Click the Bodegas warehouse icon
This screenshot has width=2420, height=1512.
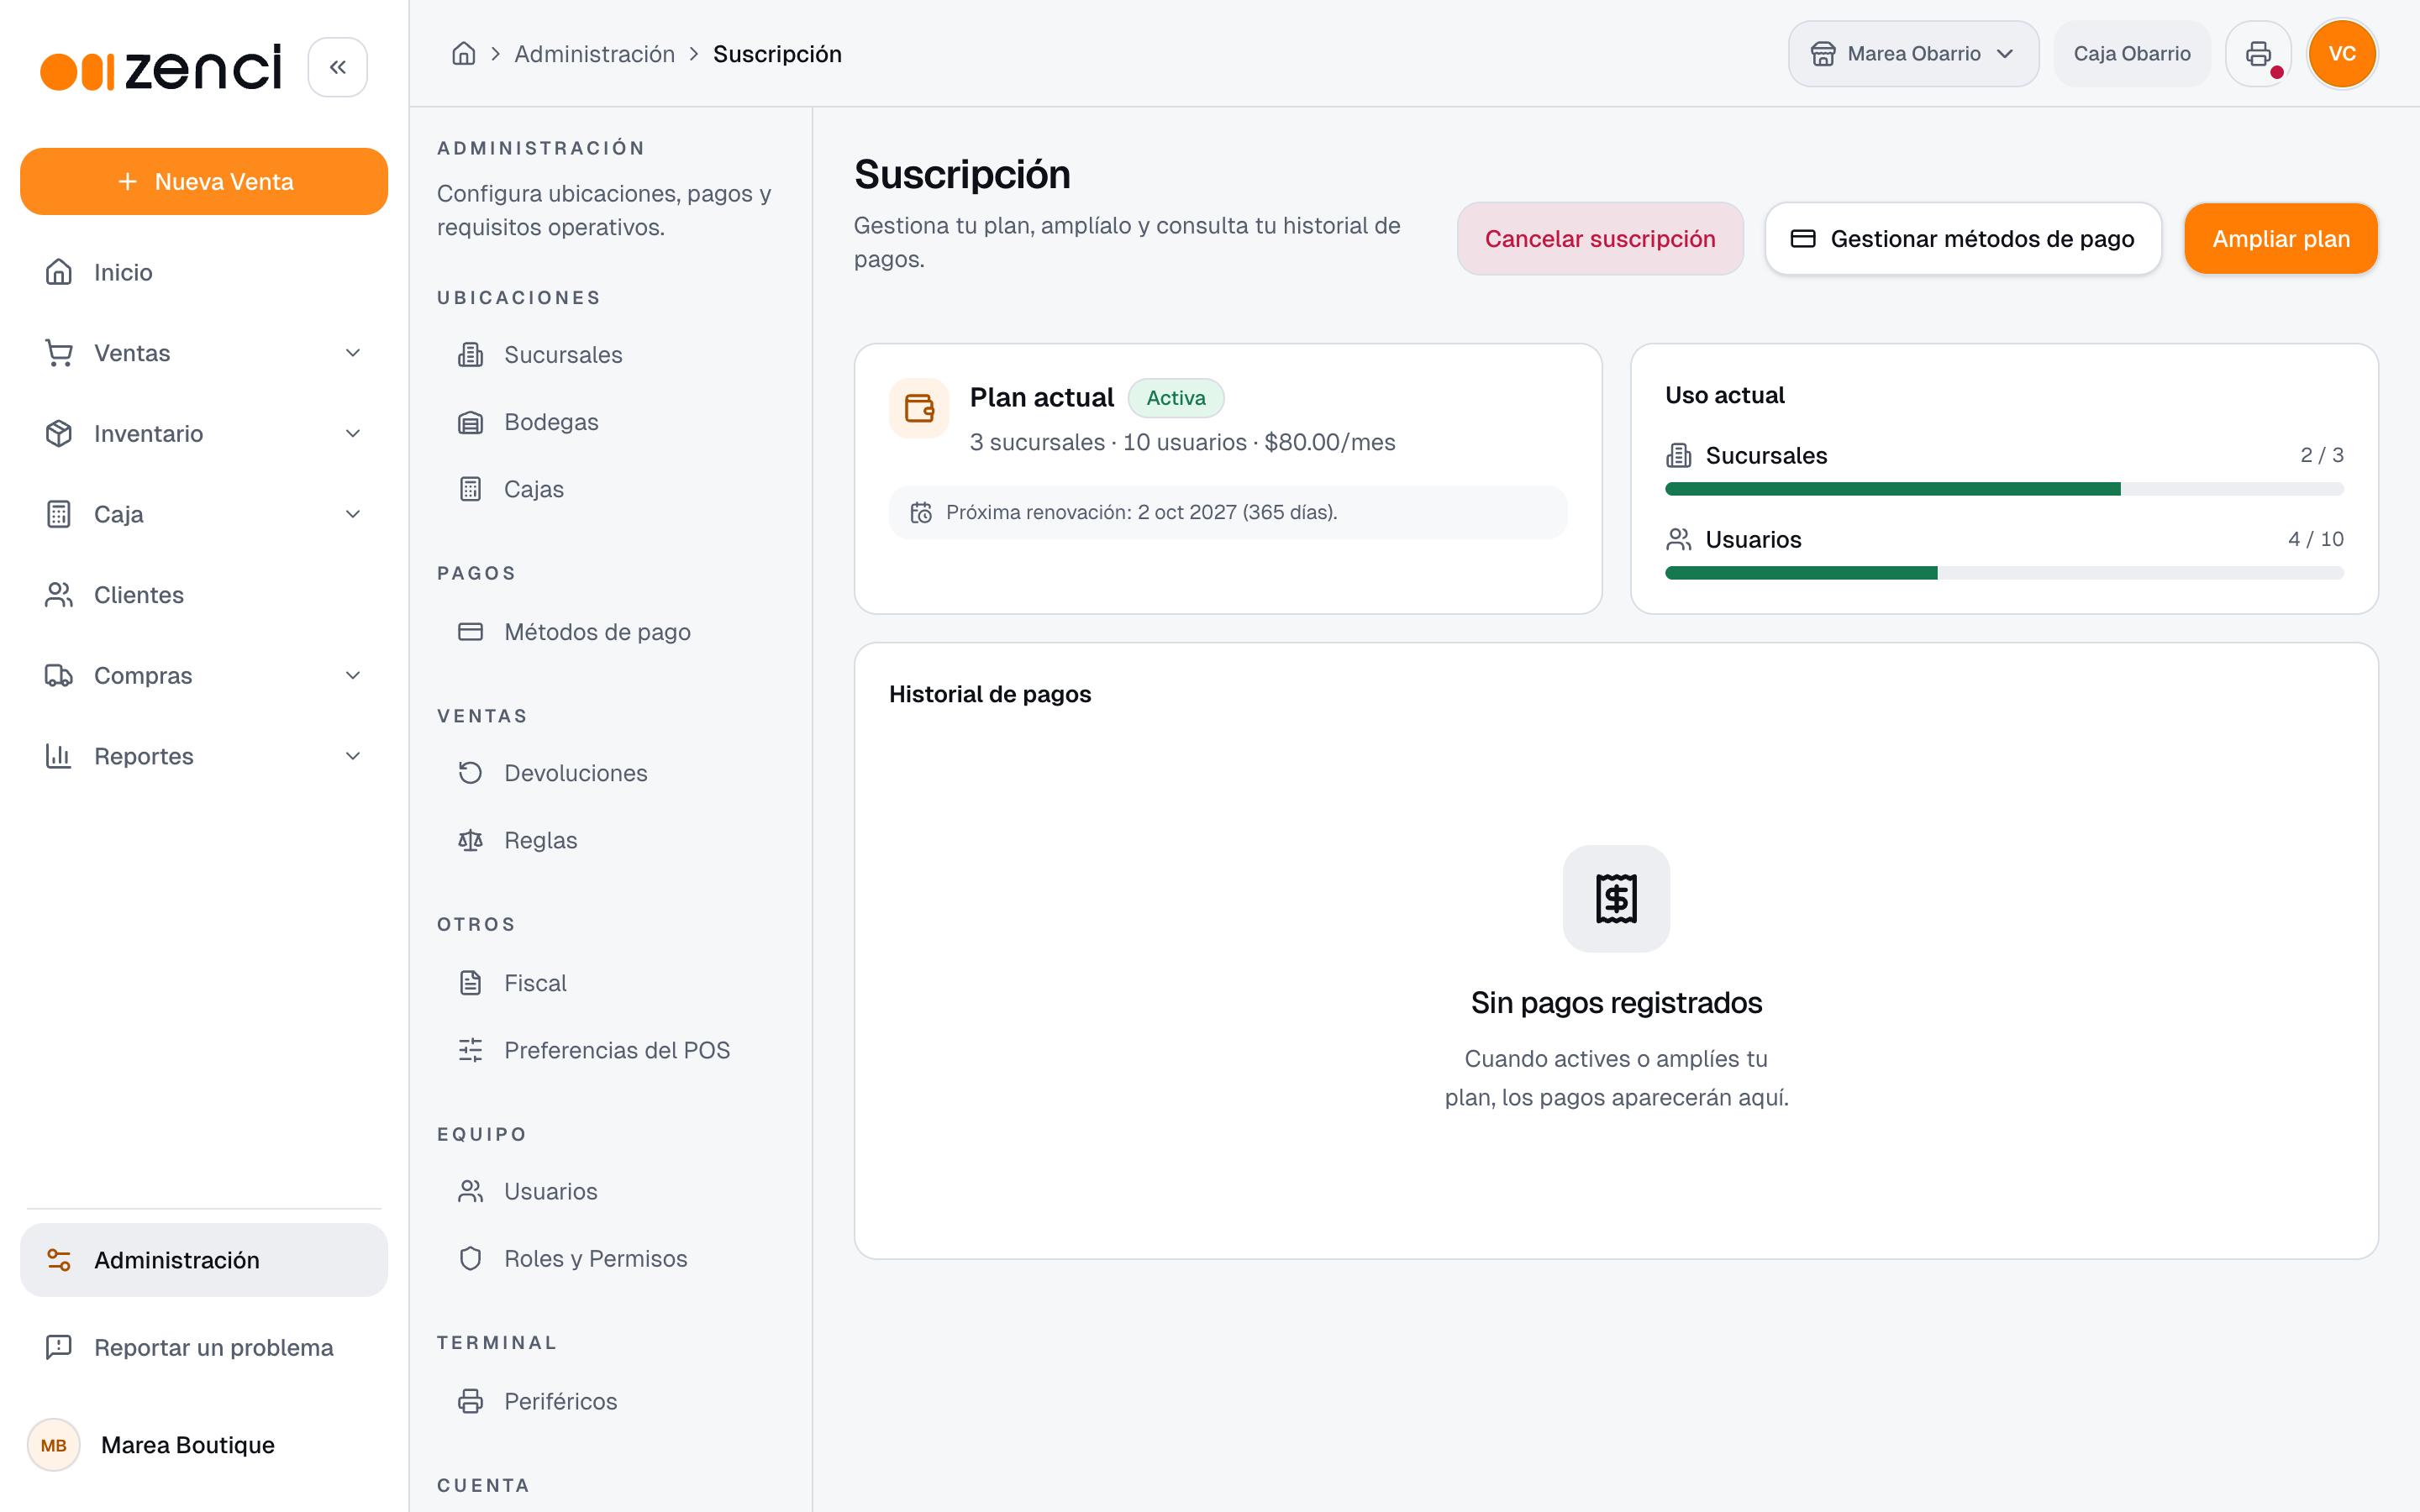(471, 422)
